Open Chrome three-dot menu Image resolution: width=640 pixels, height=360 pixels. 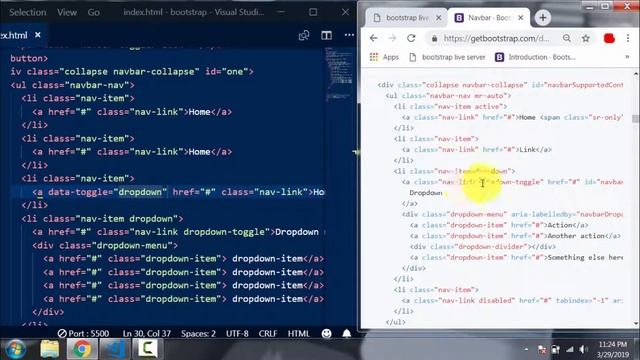628,38
